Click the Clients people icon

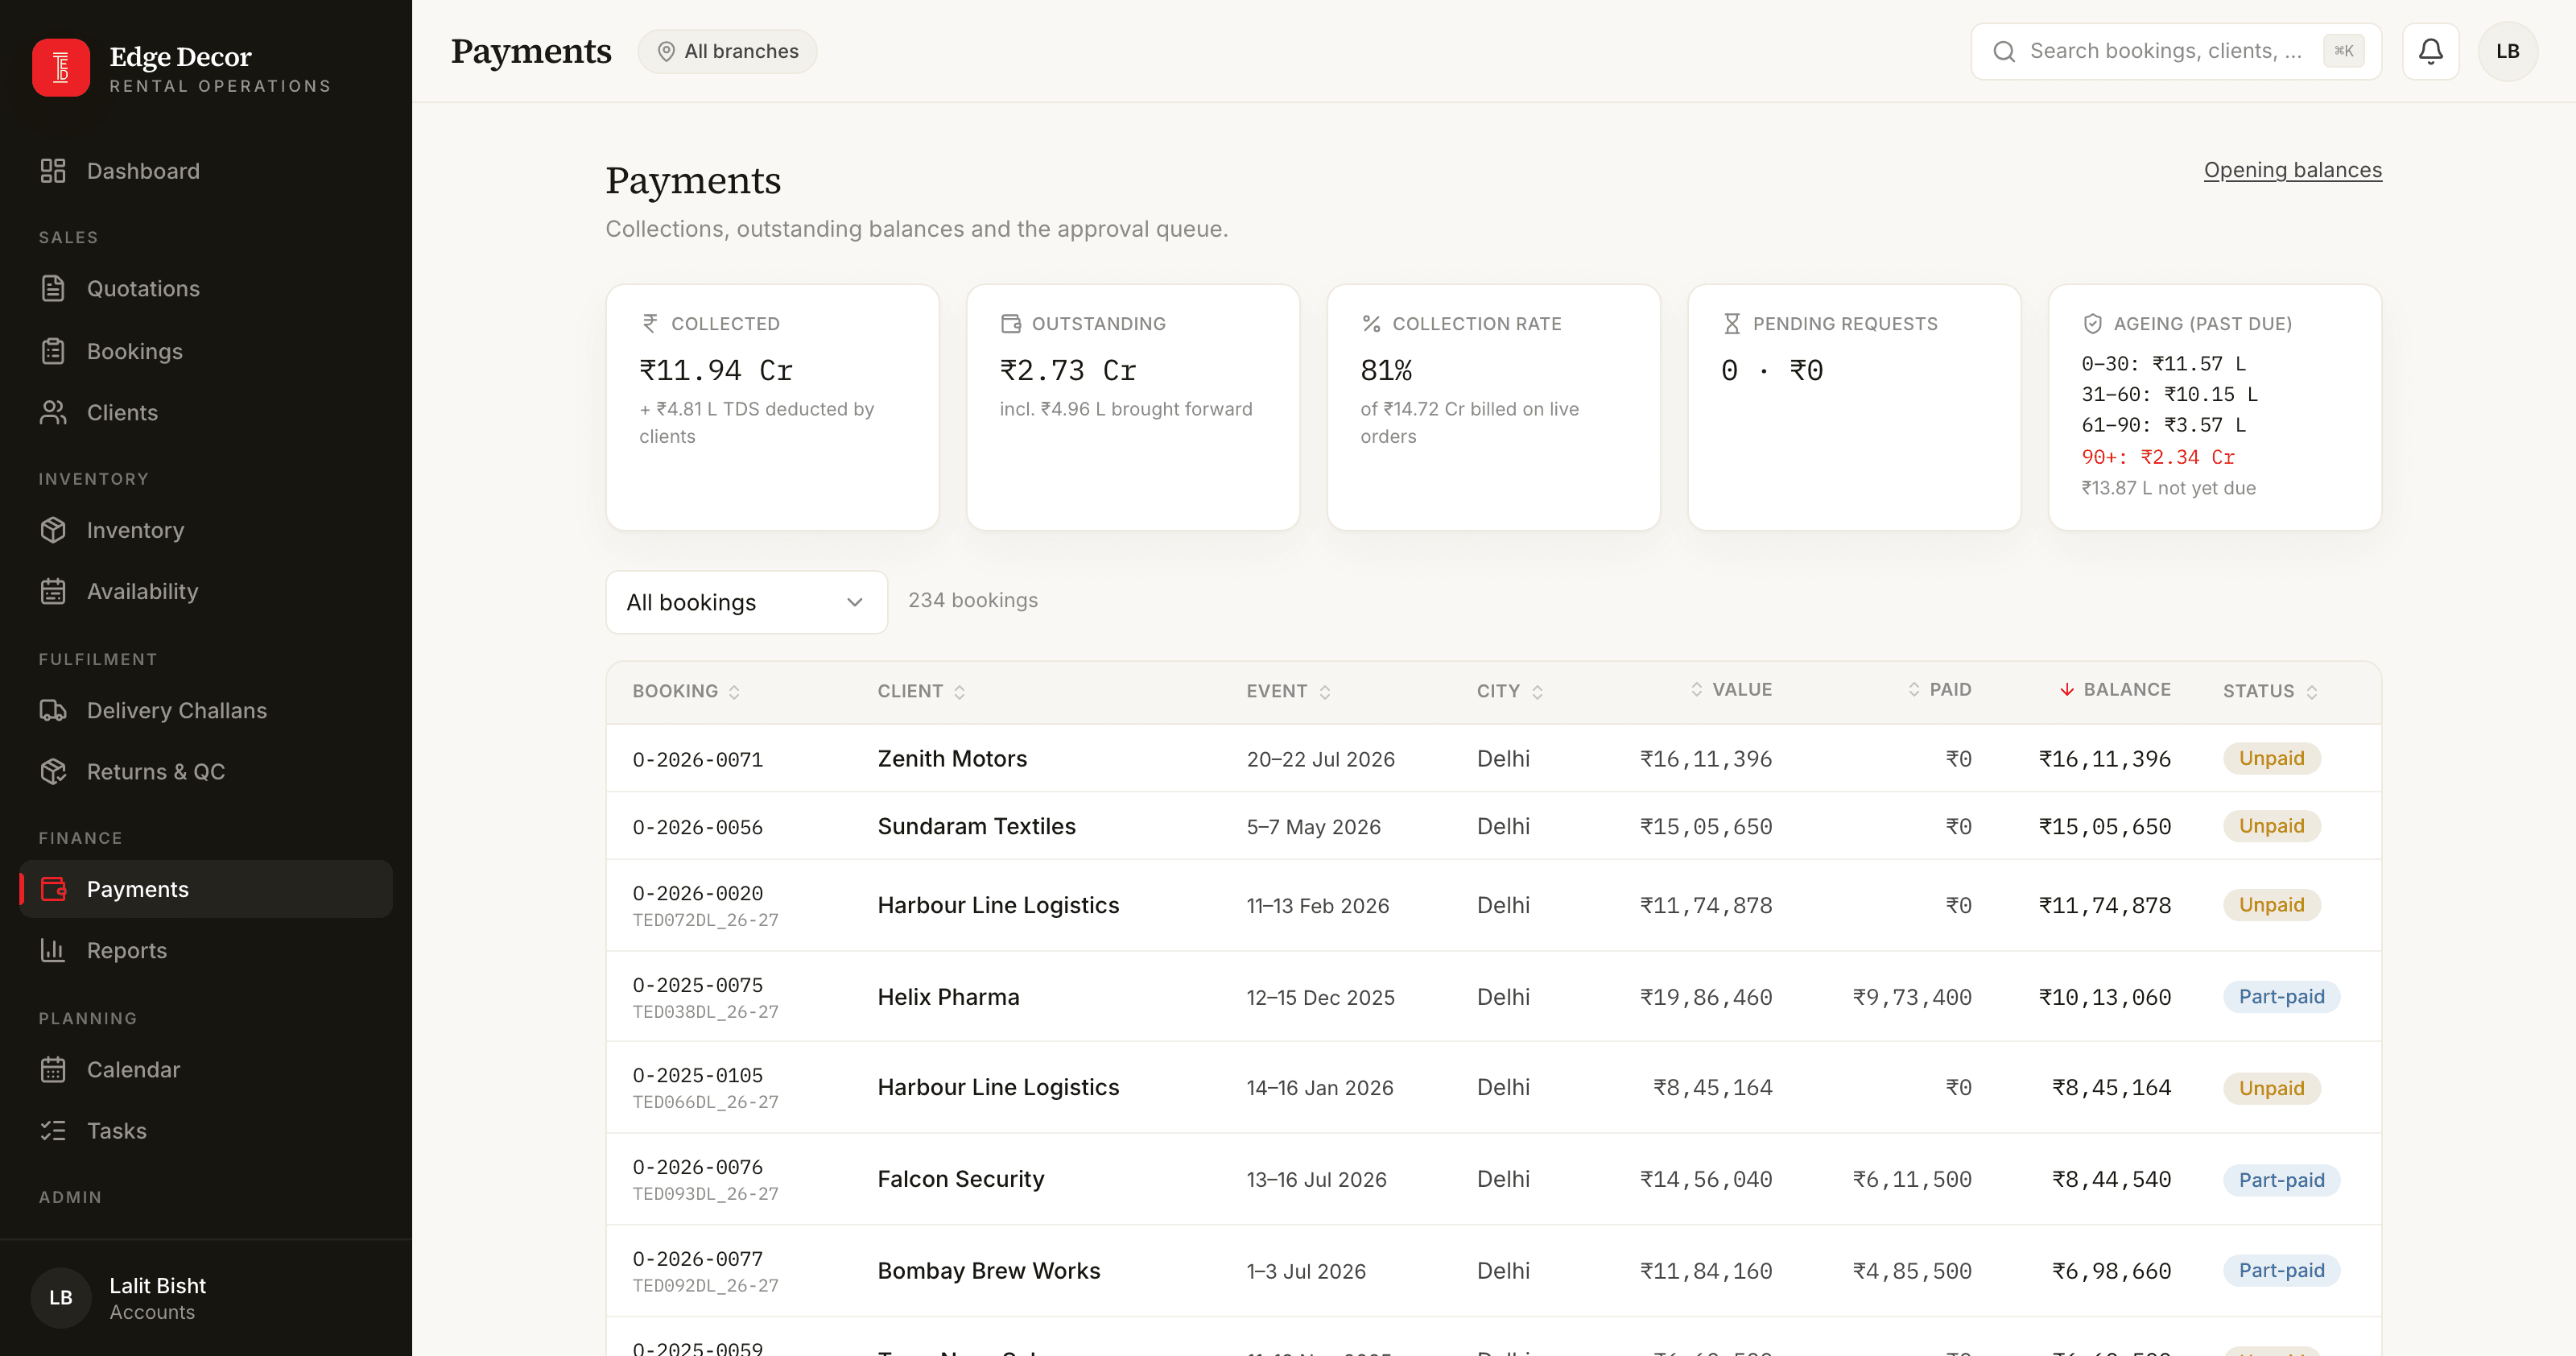click(x=53, y=413)
